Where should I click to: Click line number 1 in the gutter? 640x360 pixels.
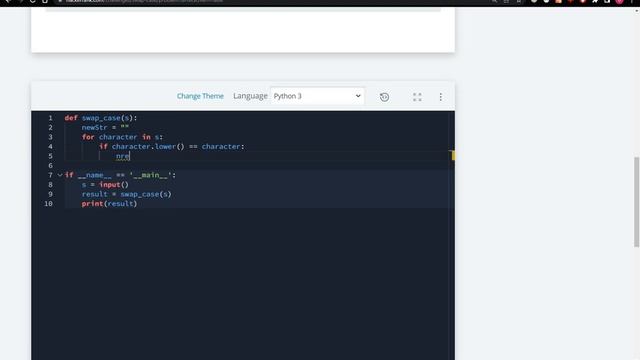point(50,118)
